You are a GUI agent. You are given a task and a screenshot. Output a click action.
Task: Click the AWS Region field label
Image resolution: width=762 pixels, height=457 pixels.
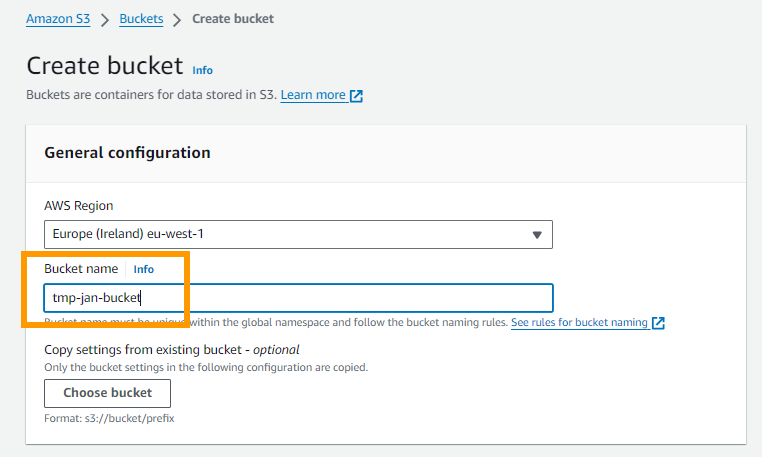click(78, 205)
